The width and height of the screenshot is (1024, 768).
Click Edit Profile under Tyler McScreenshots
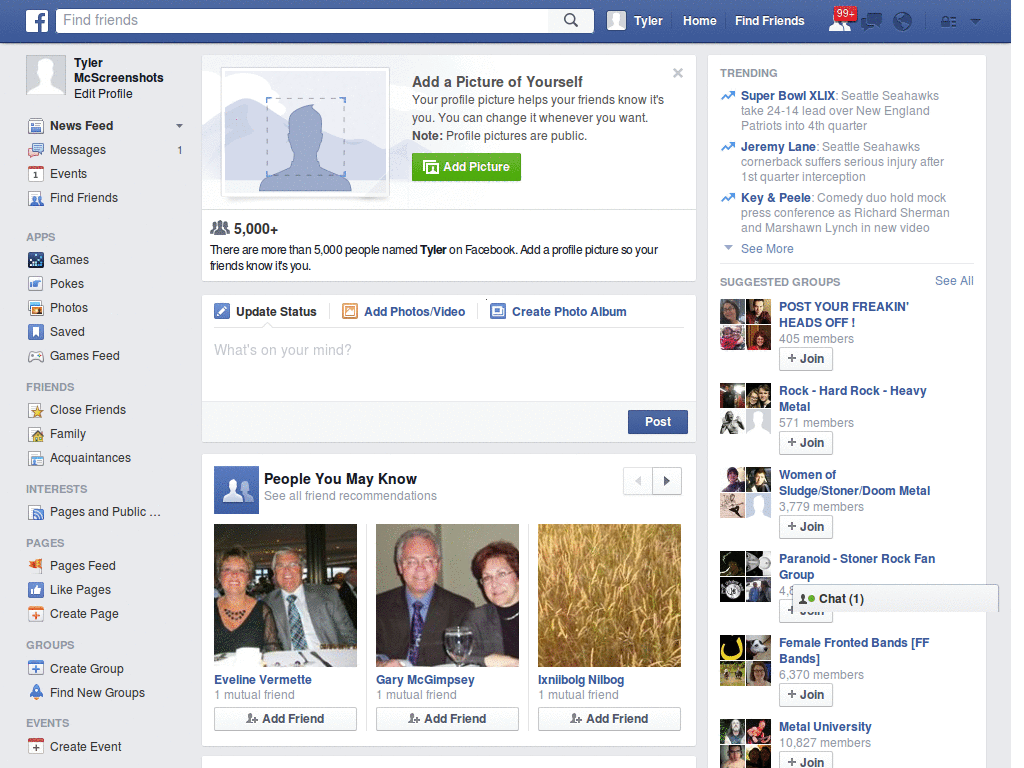coord(103,93)
